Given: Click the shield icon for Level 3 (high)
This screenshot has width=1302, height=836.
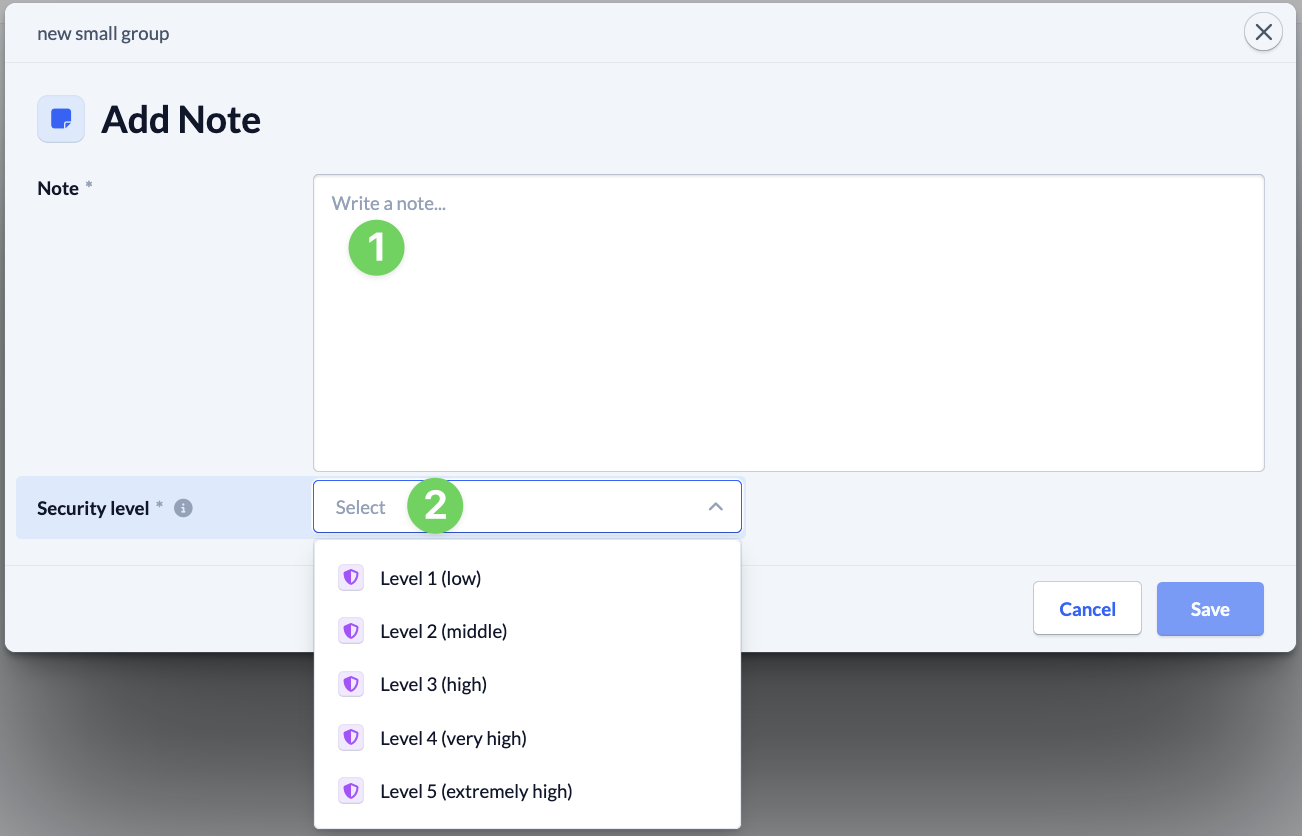Looking at the screenshot, I should [x=350, y=685].
